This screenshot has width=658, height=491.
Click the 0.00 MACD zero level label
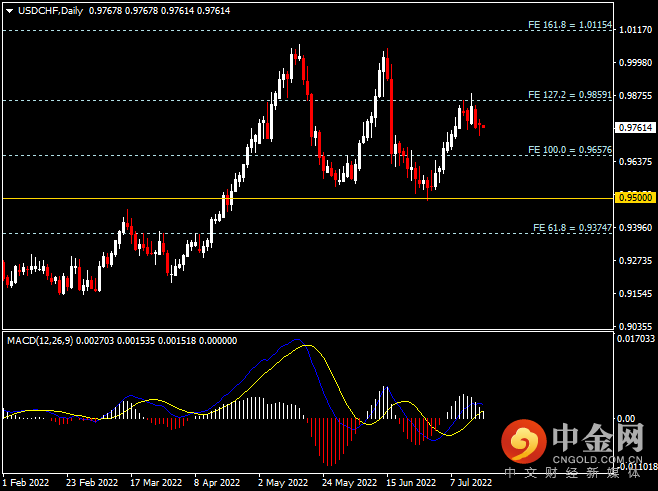(x=626, y=418)
